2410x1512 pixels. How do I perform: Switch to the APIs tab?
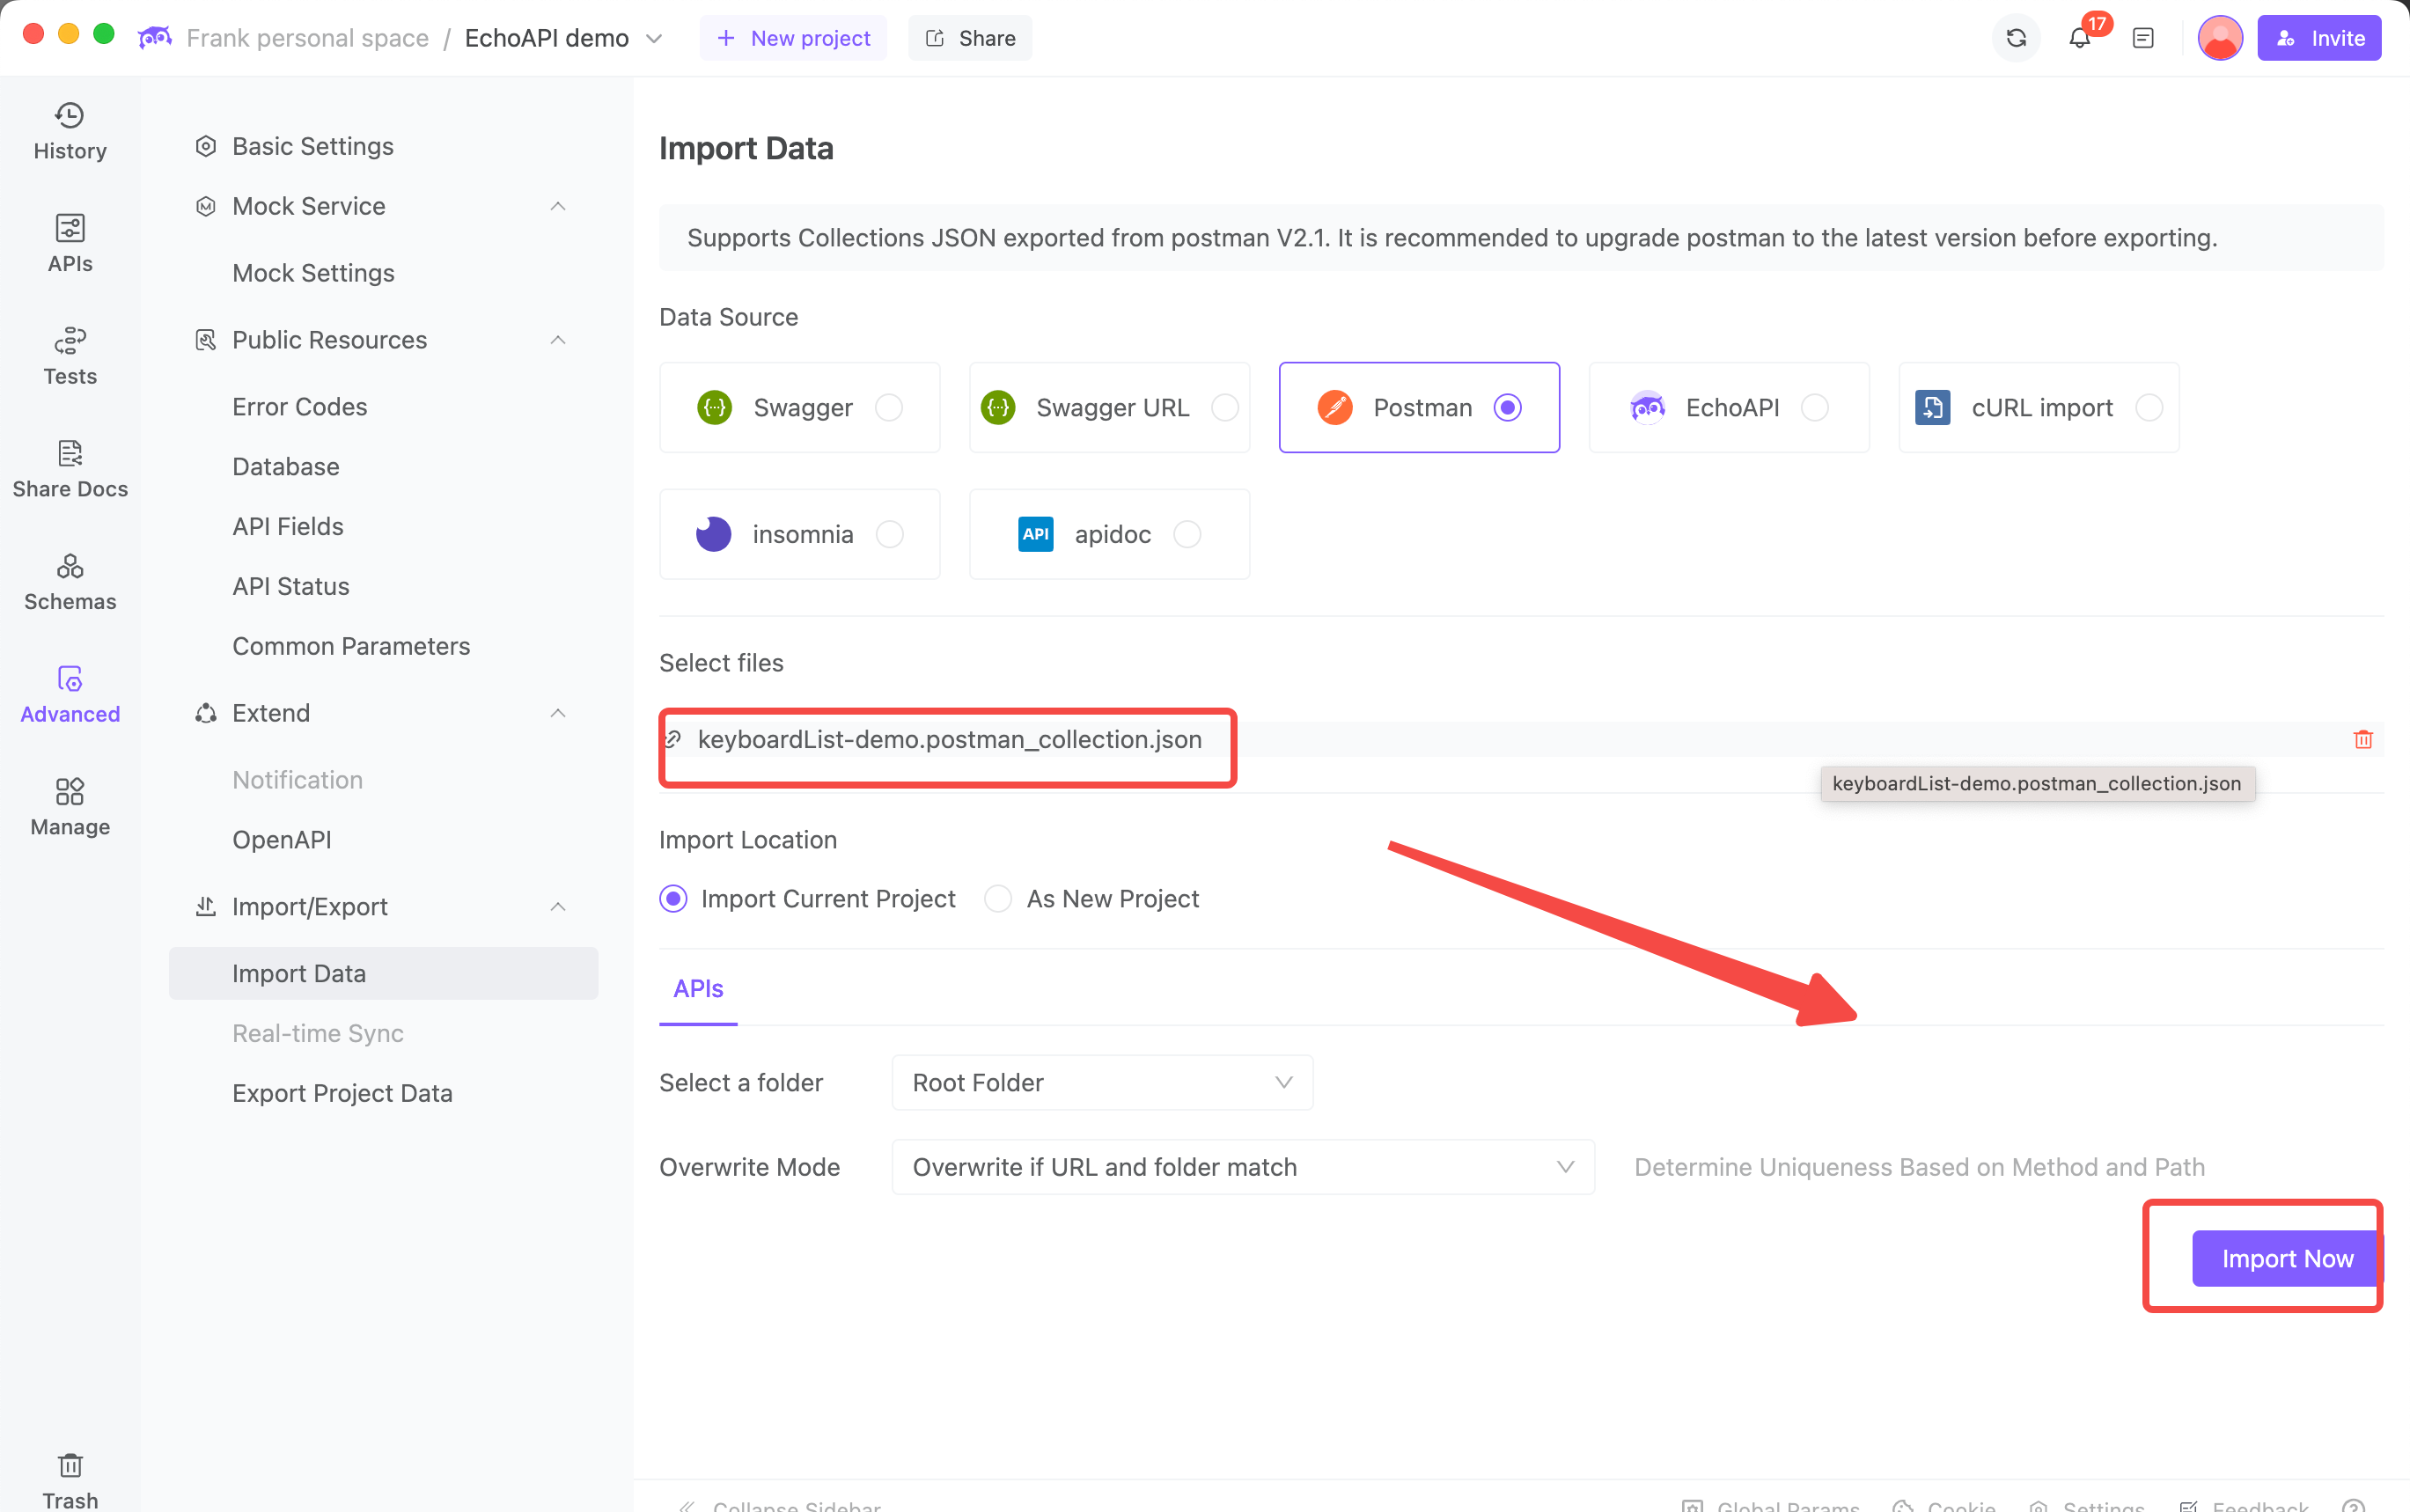coord(698,989)
